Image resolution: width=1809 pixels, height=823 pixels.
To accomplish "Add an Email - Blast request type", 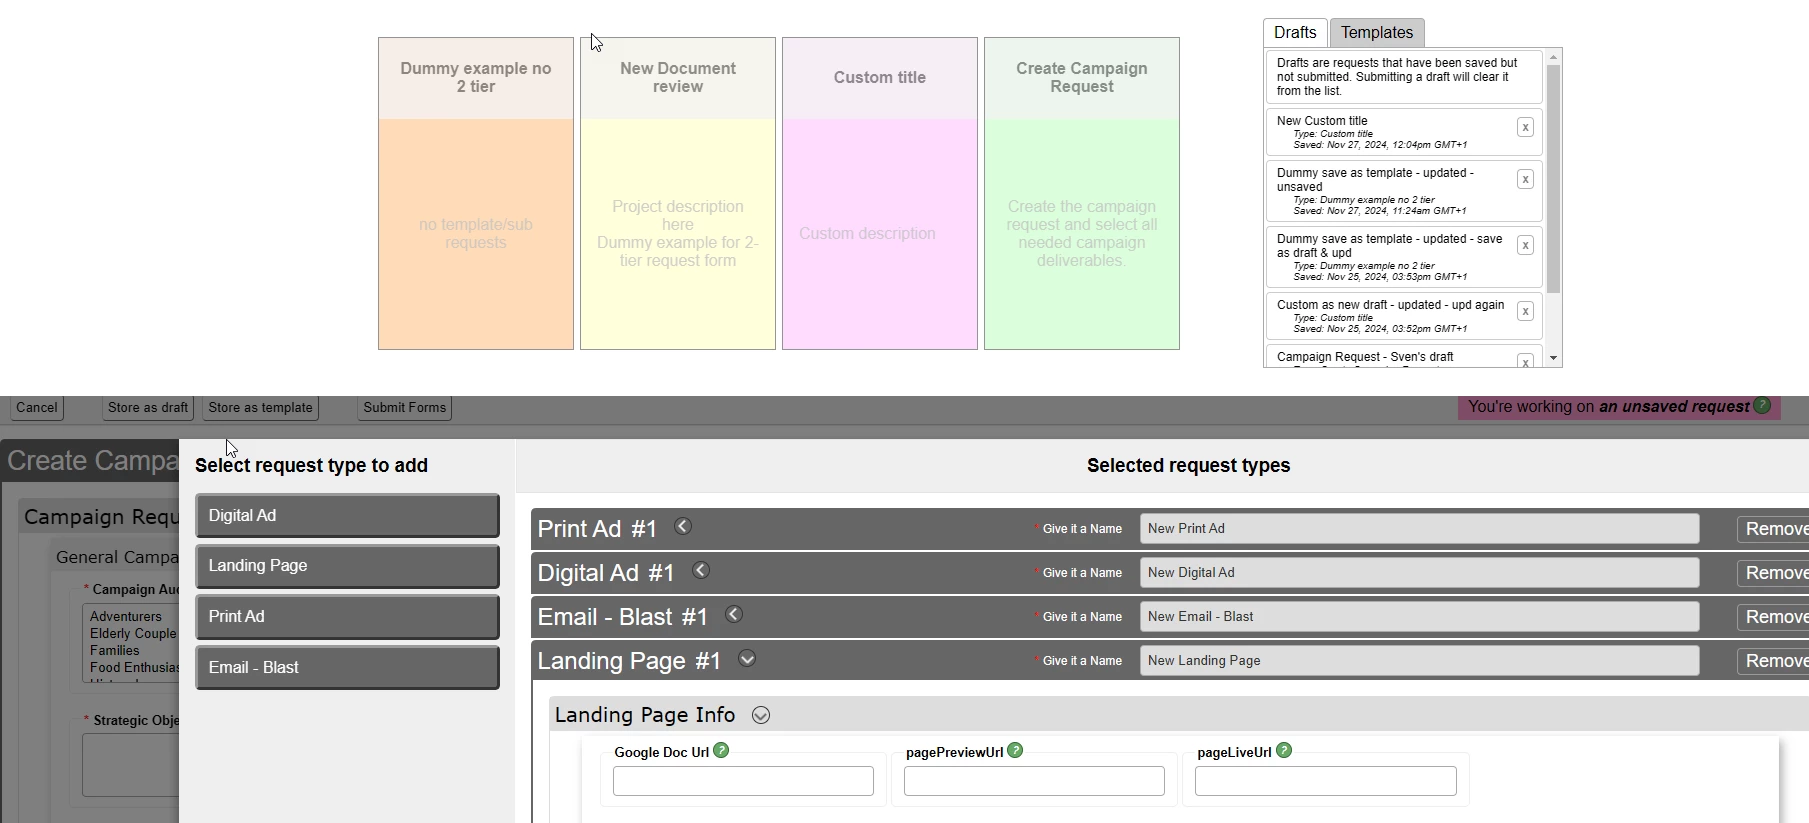I will (347, 668).
